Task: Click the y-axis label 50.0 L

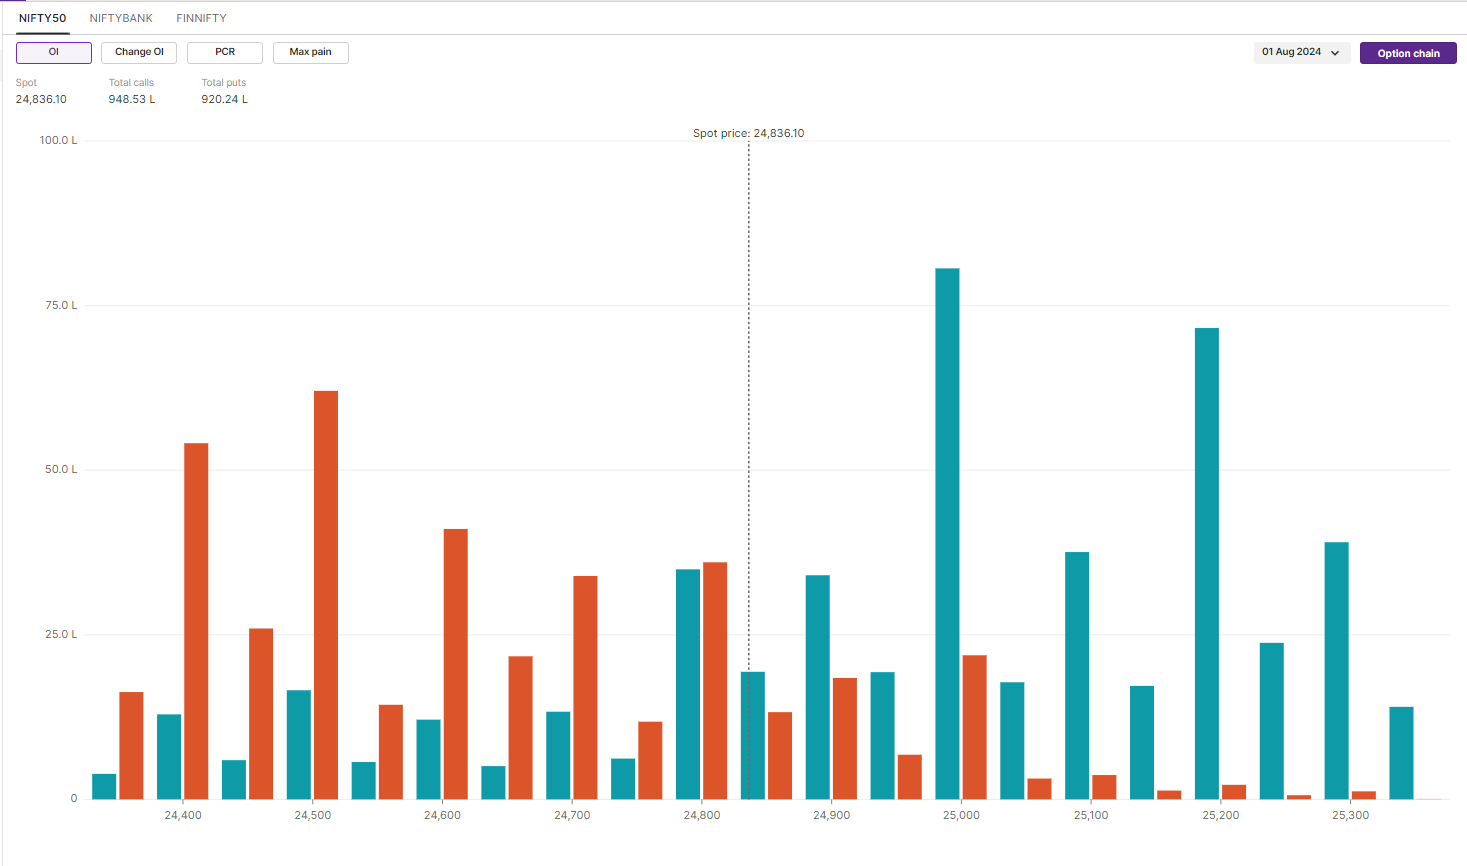Action: pyautogui.click(x=61, y=469)
